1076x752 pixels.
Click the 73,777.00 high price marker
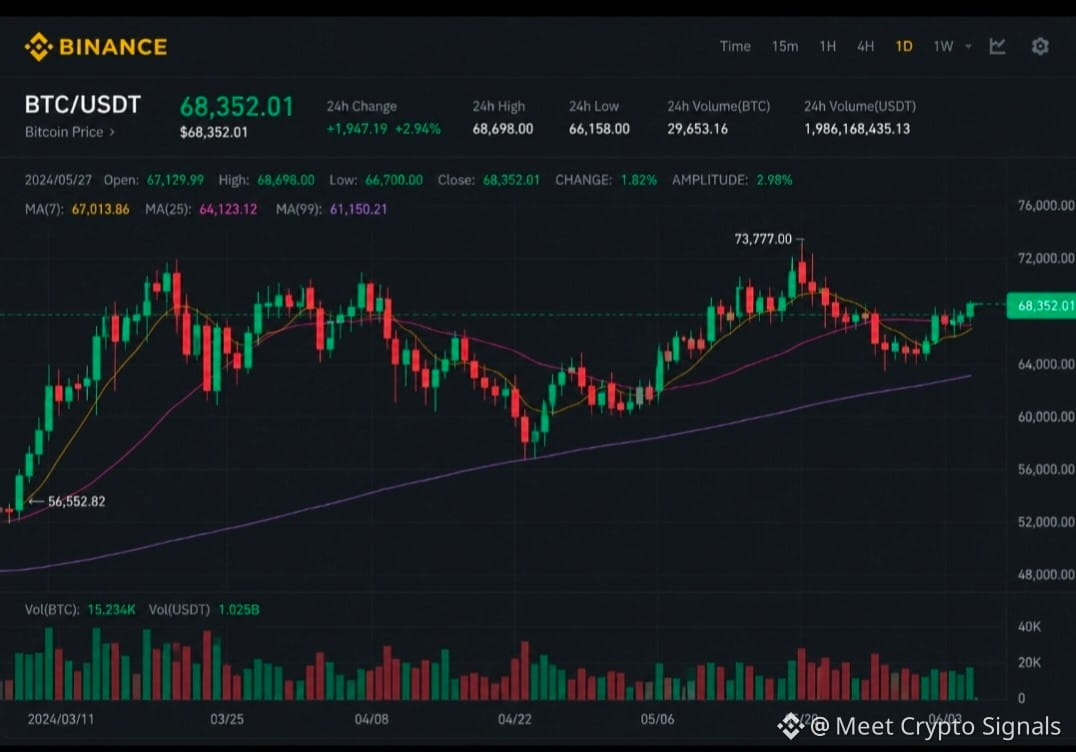point(763,239)
